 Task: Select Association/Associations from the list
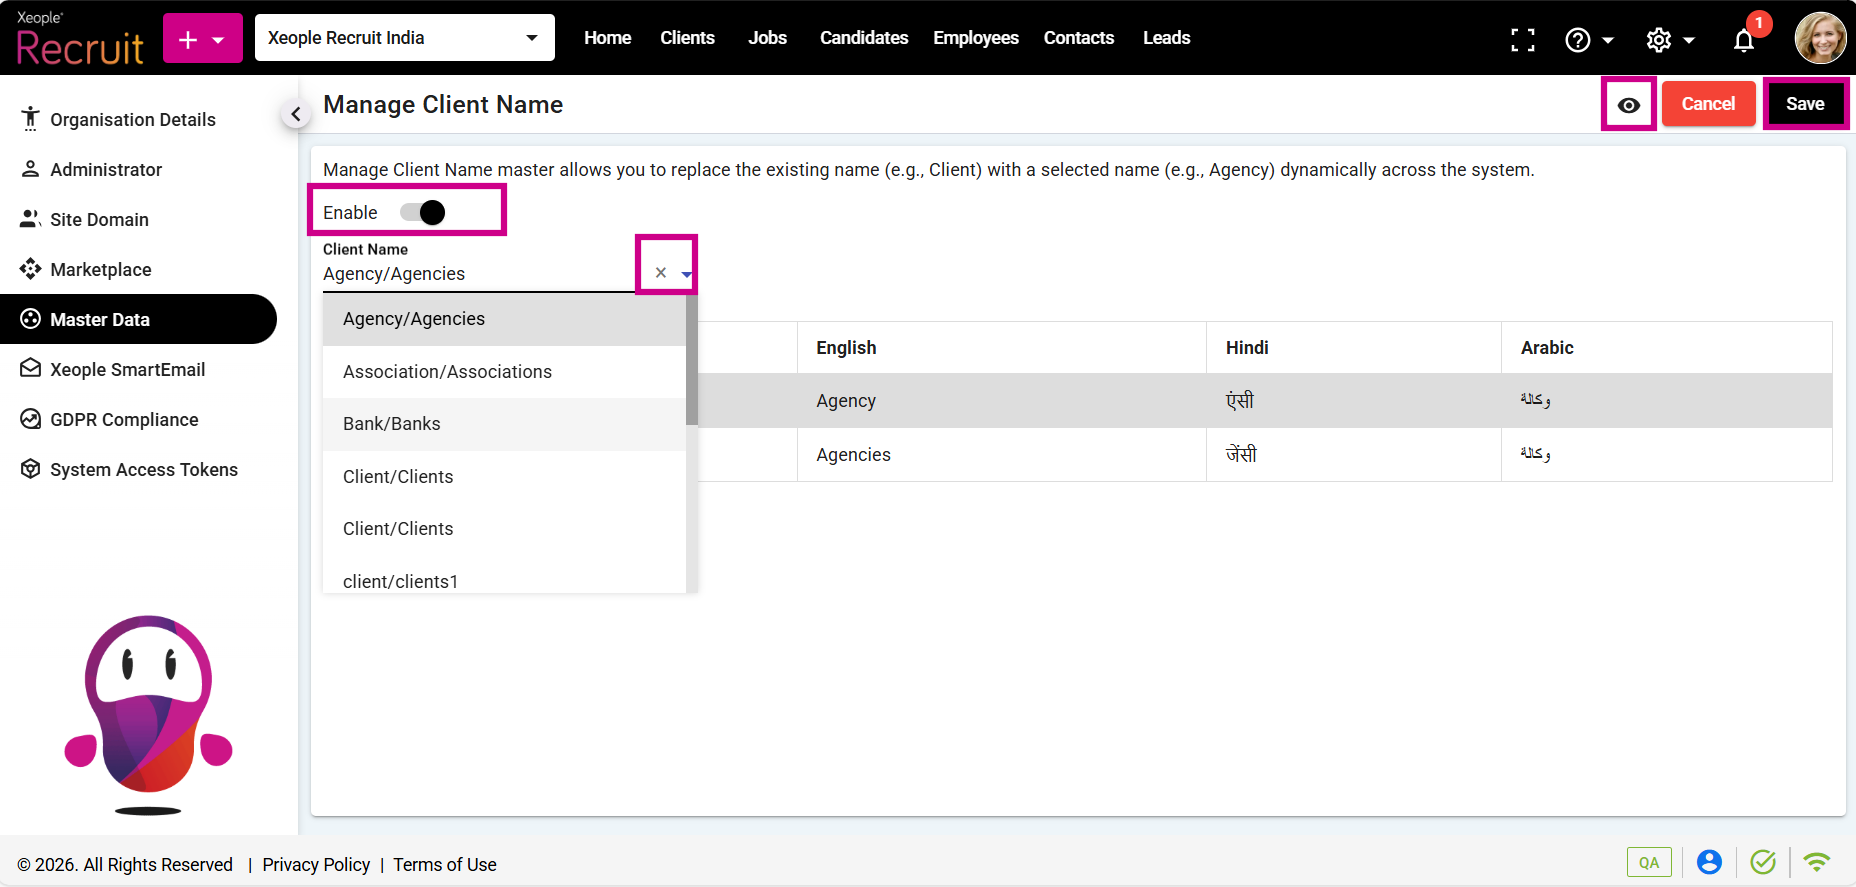[447, 372]
